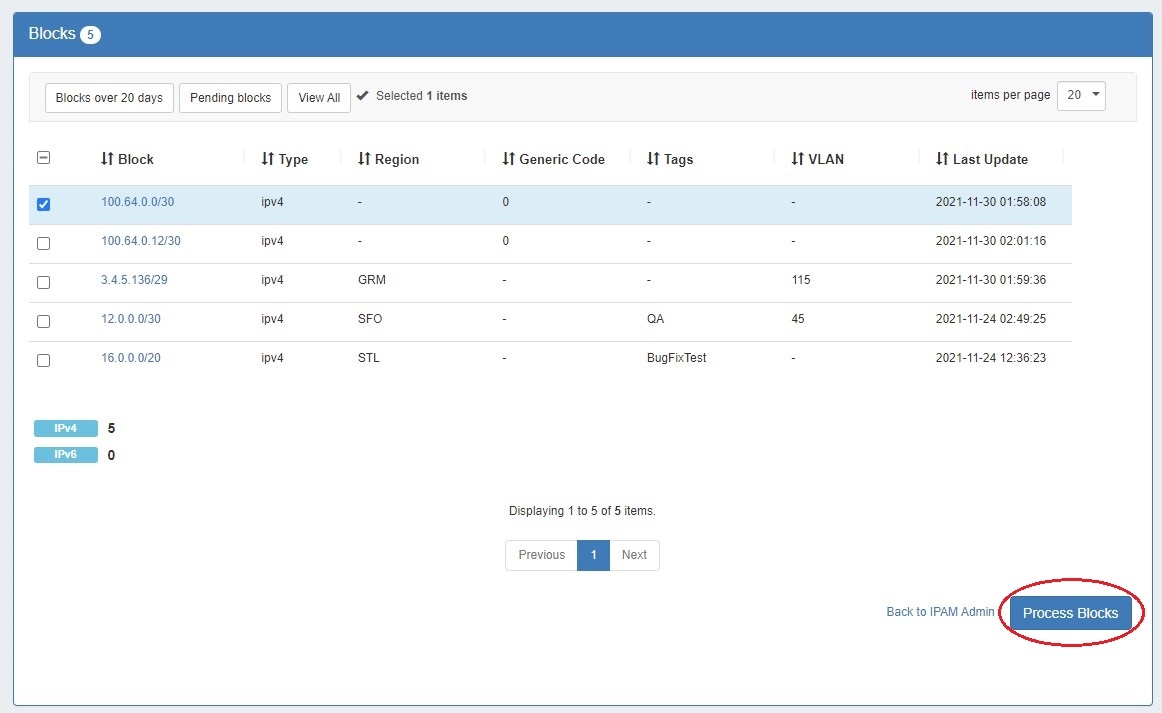Viewport: 1162px width, 713px height.
Task: Show Blocks over 20 days filter
Action: click(x=109, y=98)
